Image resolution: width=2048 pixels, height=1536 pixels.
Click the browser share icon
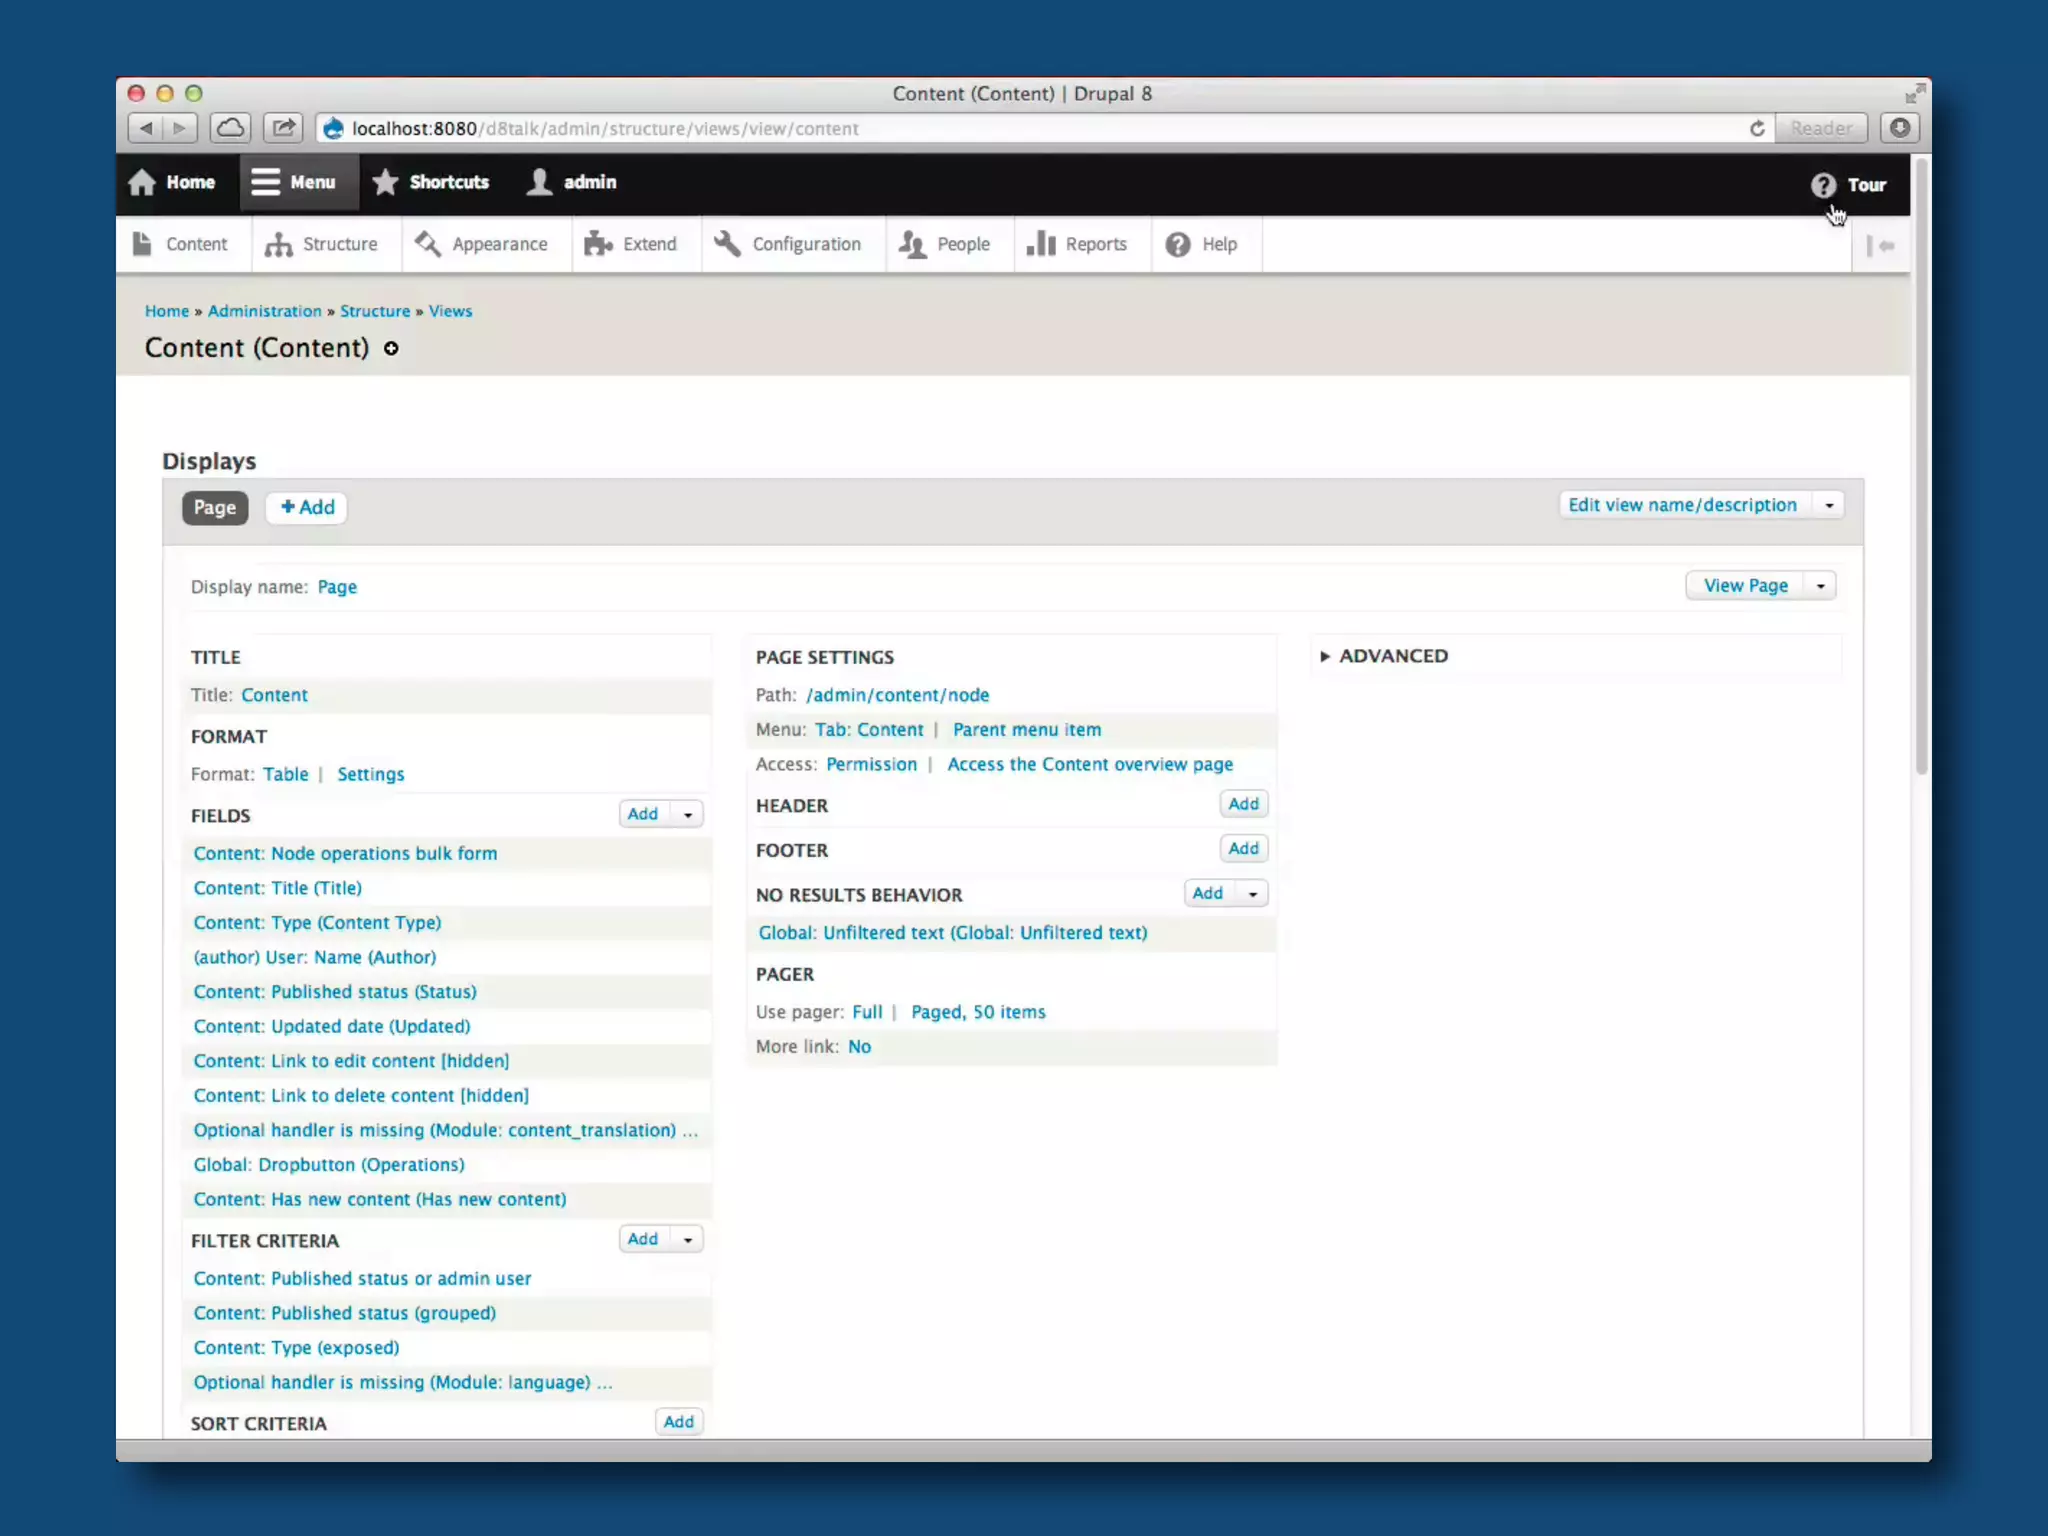pos(283,128)
